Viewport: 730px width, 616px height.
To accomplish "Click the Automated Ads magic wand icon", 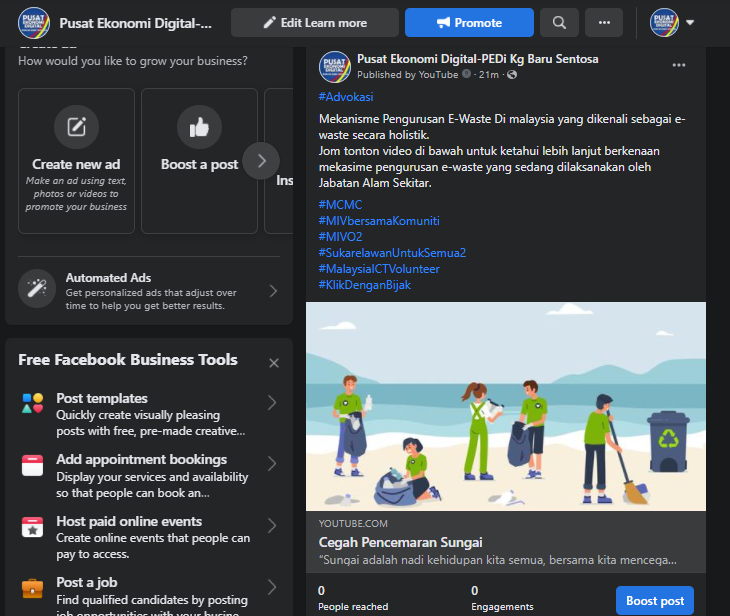I will click(37, 289).
